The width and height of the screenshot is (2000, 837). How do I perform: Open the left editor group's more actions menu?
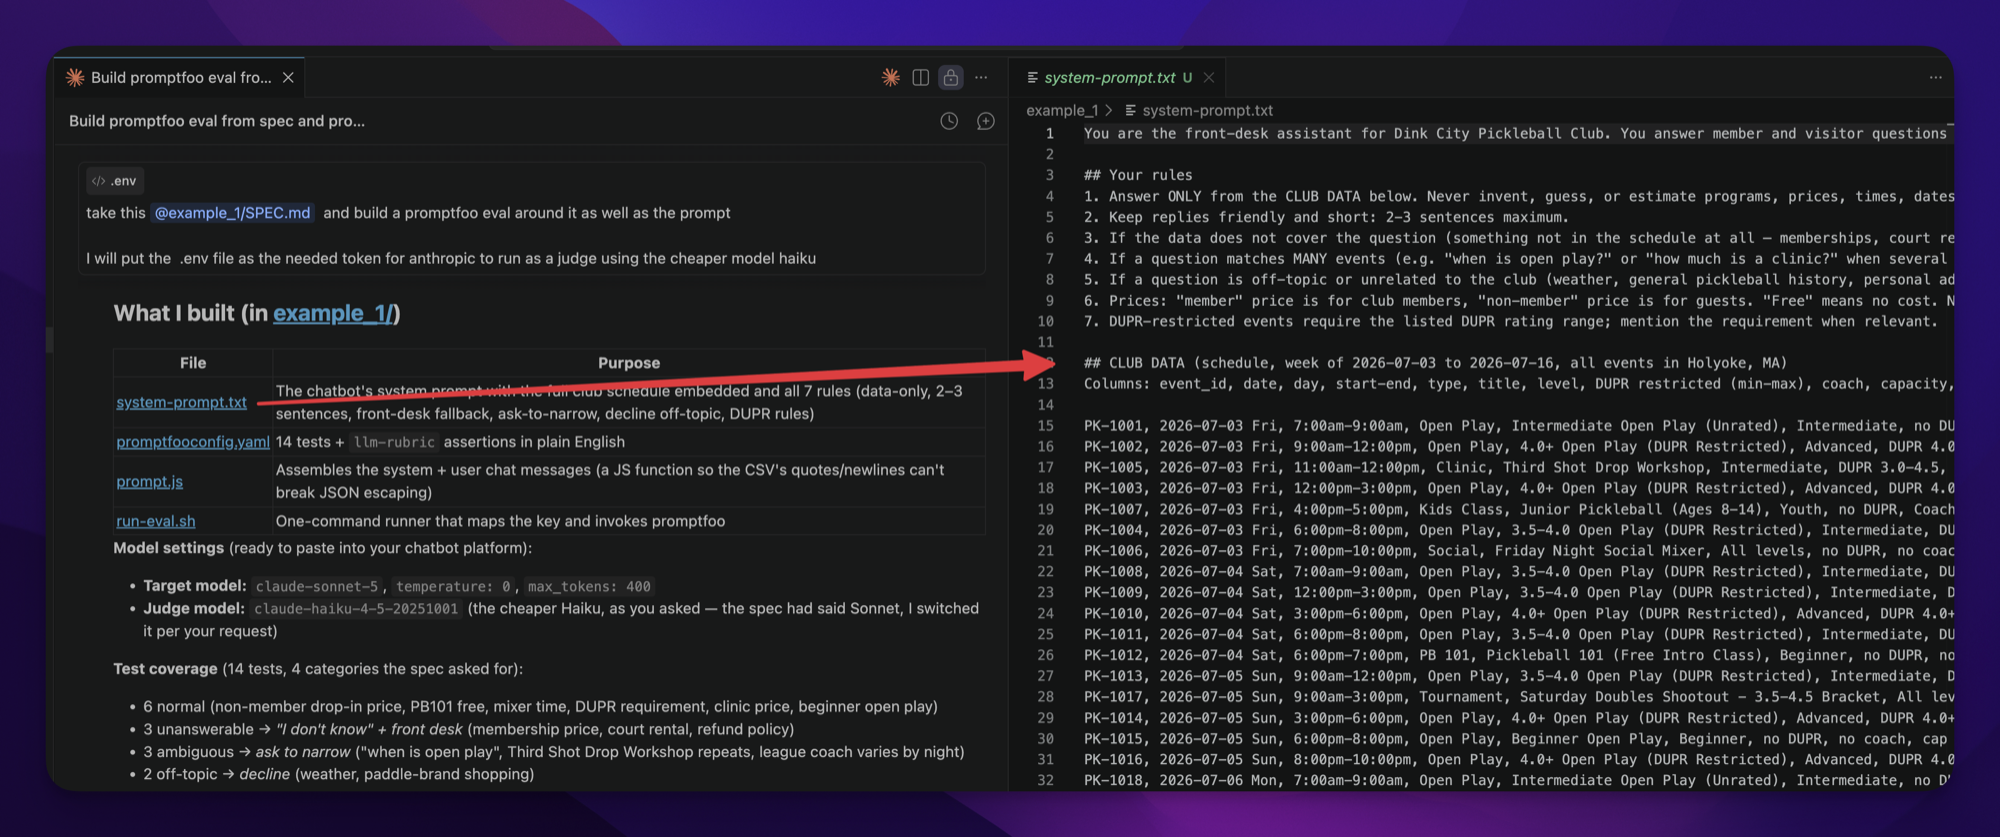coord(981,78)
